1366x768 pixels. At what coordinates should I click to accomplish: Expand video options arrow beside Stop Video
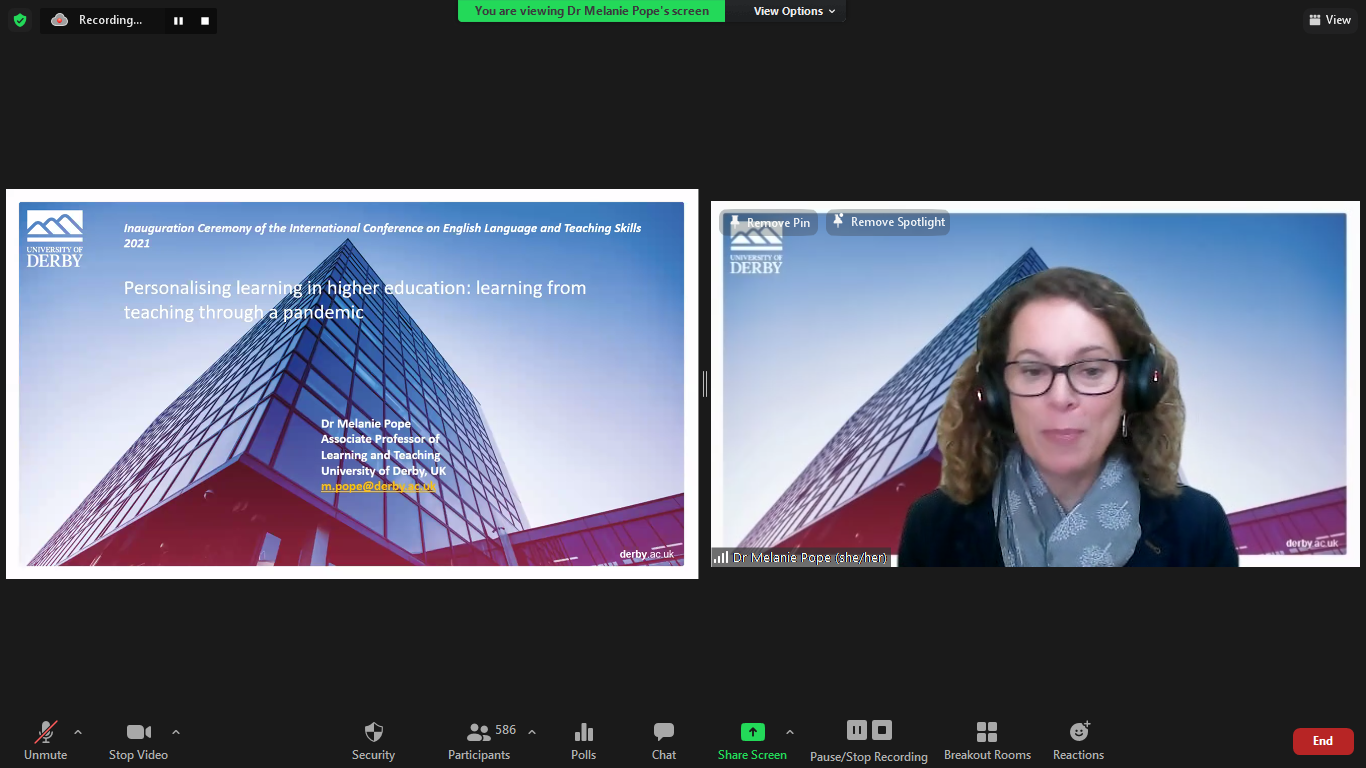176,732
